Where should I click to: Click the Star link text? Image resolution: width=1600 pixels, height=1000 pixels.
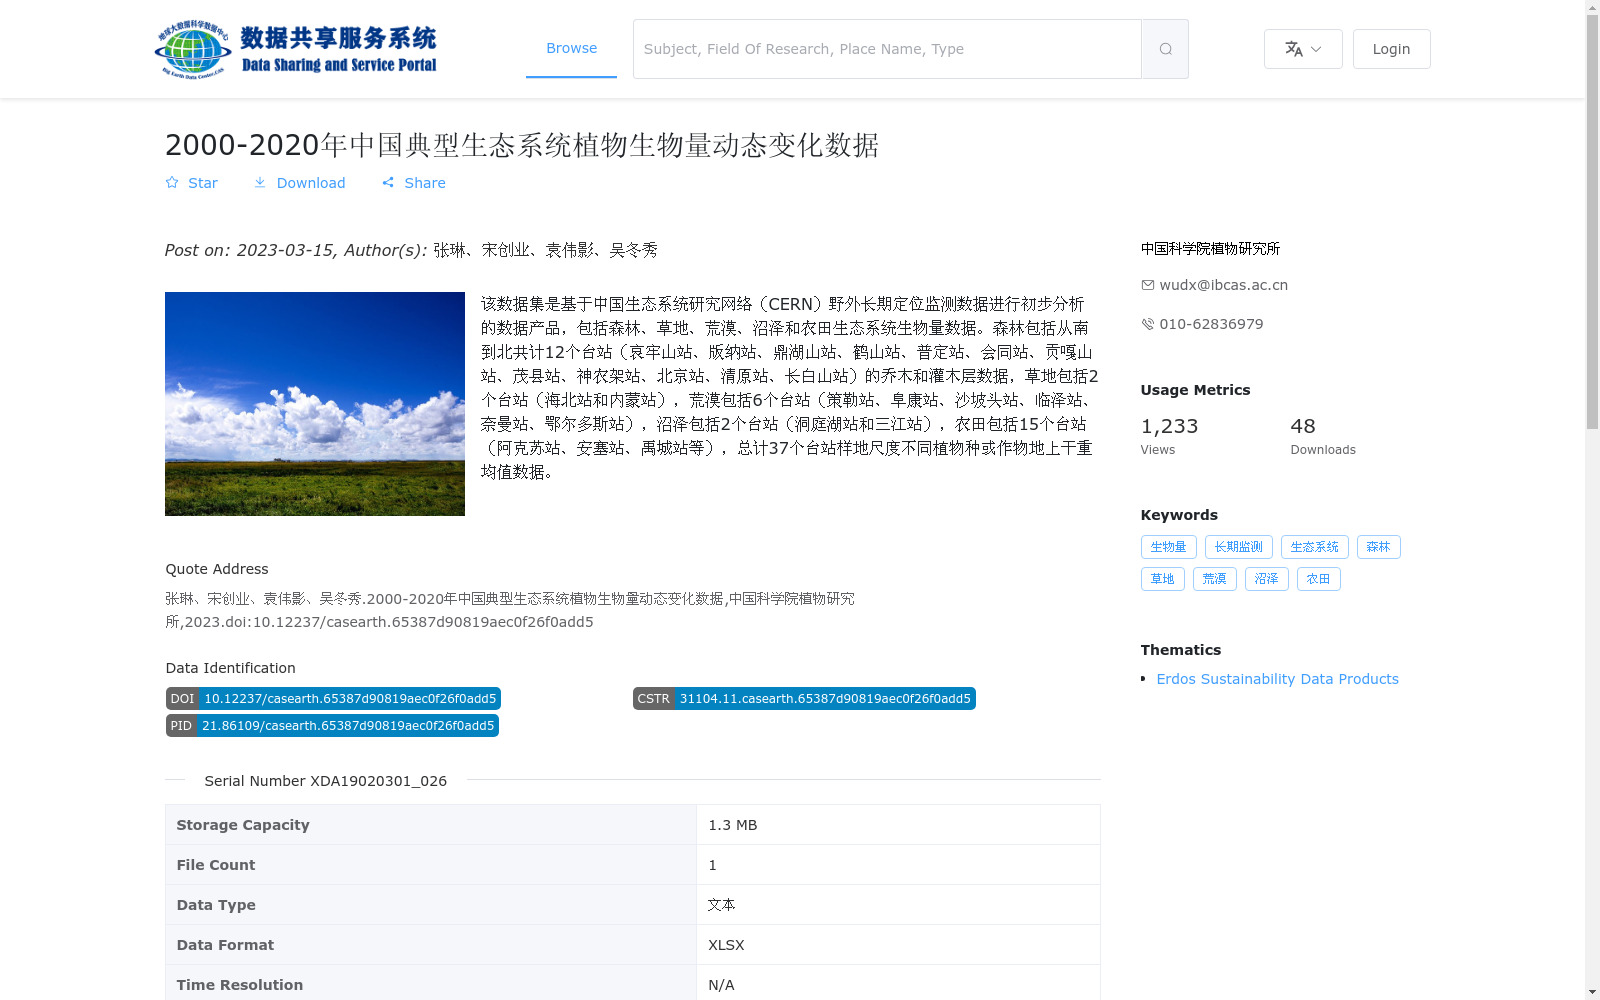tap(203, 183)
